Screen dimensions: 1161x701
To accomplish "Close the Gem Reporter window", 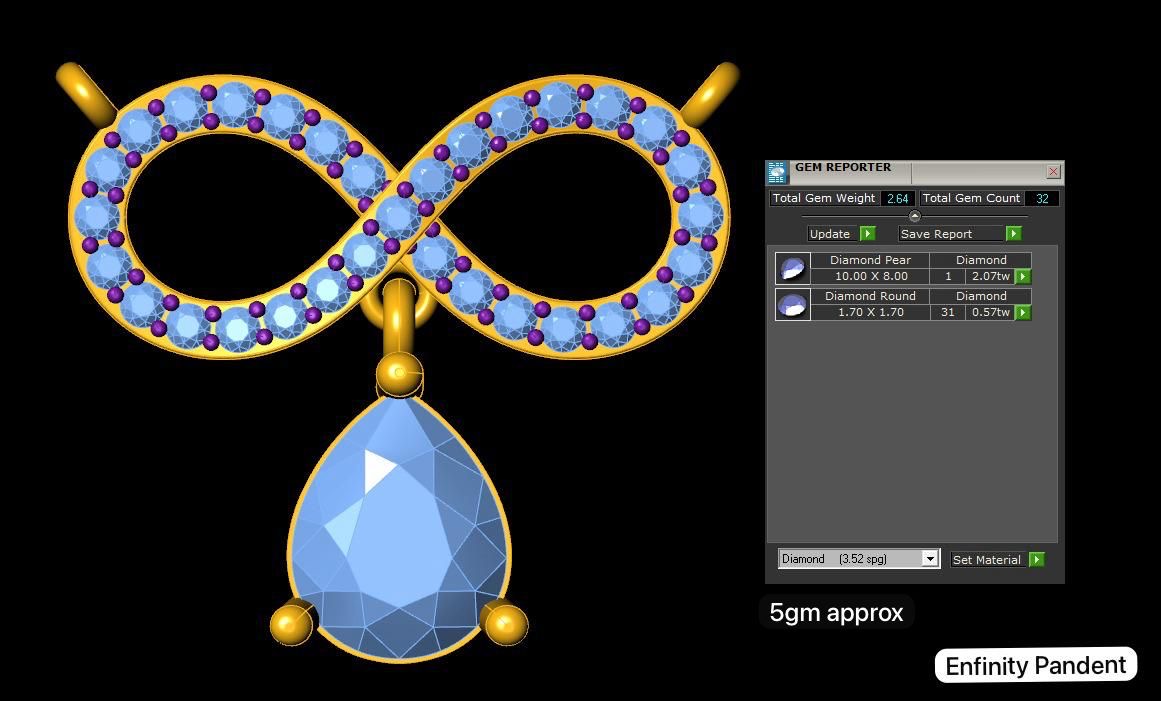I will [x=1052, y=171].
